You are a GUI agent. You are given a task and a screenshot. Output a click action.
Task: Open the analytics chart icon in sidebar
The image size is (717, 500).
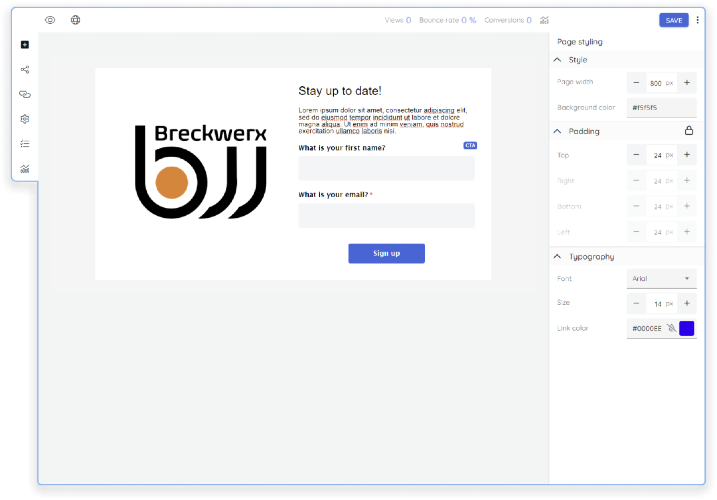tap(25, 169)
